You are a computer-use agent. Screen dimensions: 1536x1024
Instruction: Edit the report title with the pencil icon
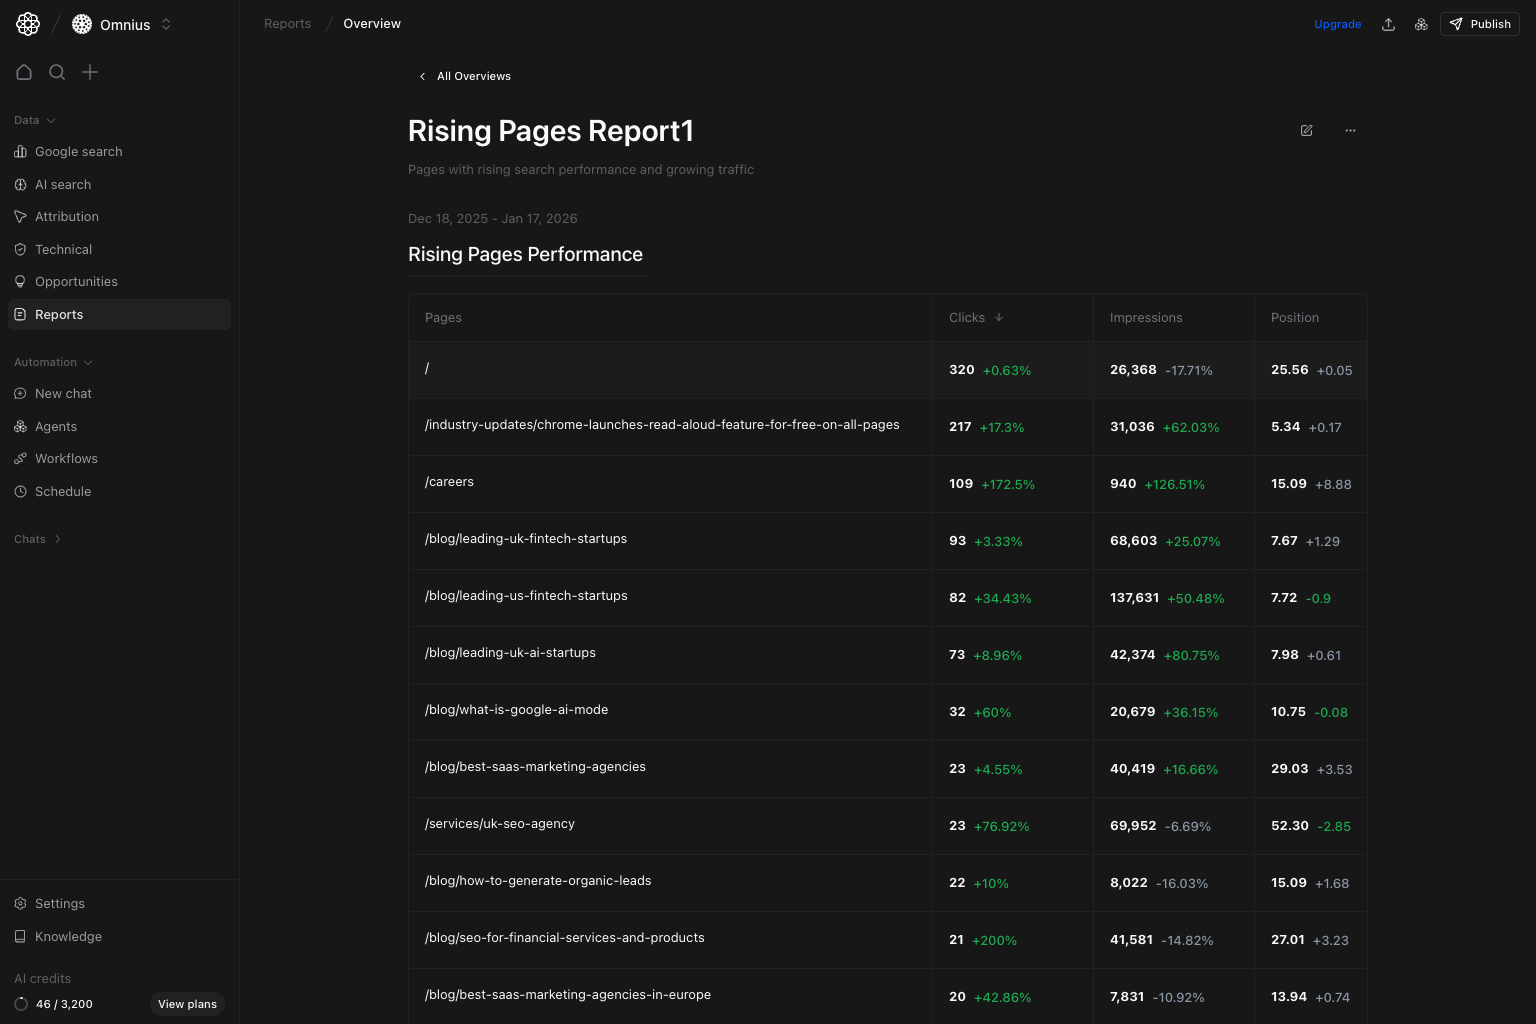coord(1306,130)
